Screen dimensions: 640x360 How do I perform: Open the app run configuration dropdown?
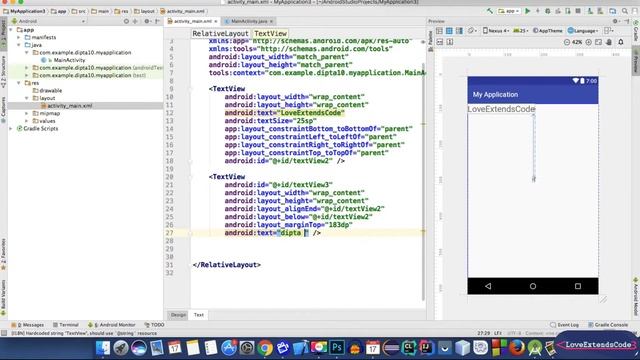click(x=509, y=11)
